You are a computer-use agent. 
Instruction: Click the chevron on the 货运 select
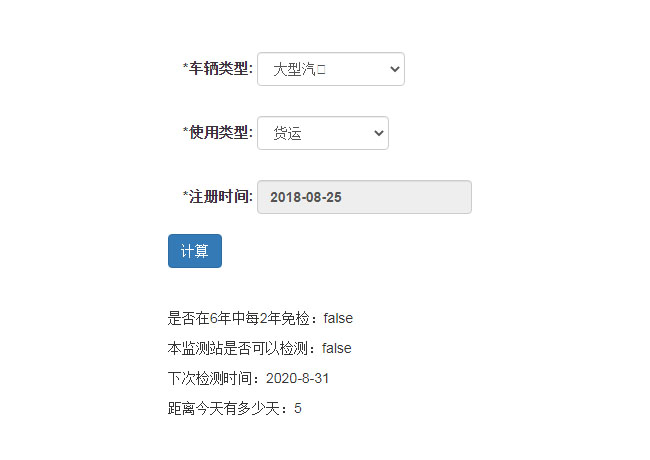tap(378, 133)
